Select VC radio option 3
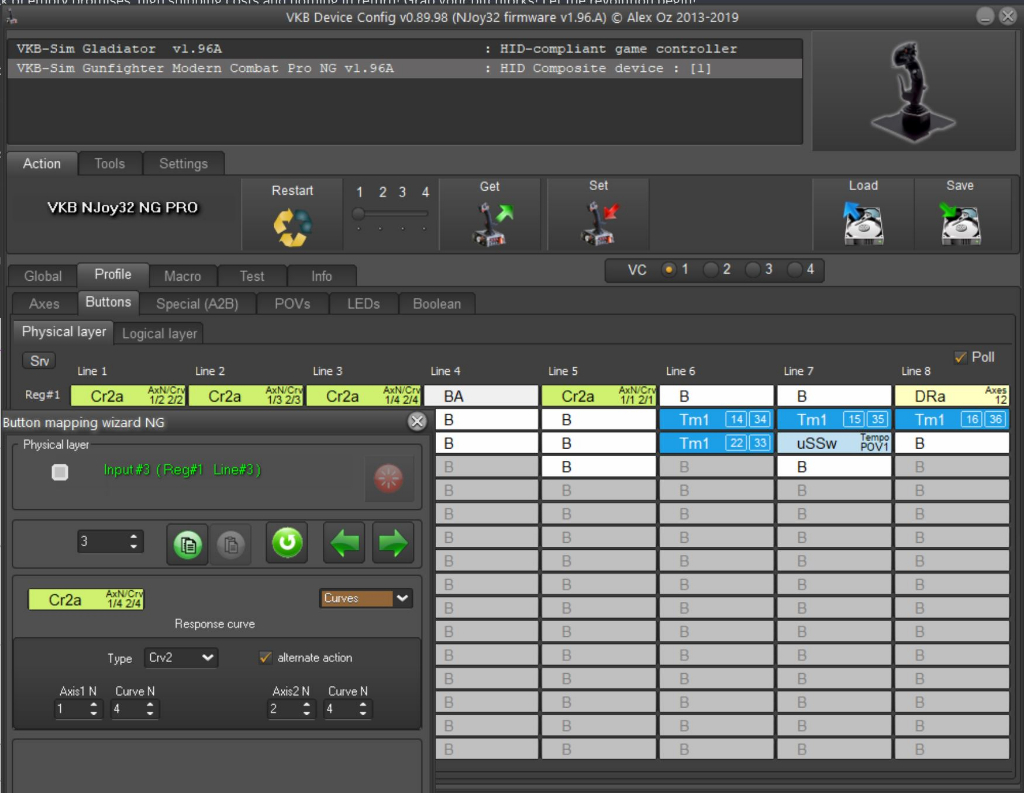The image size is (1024, 793). click(752, 269)
